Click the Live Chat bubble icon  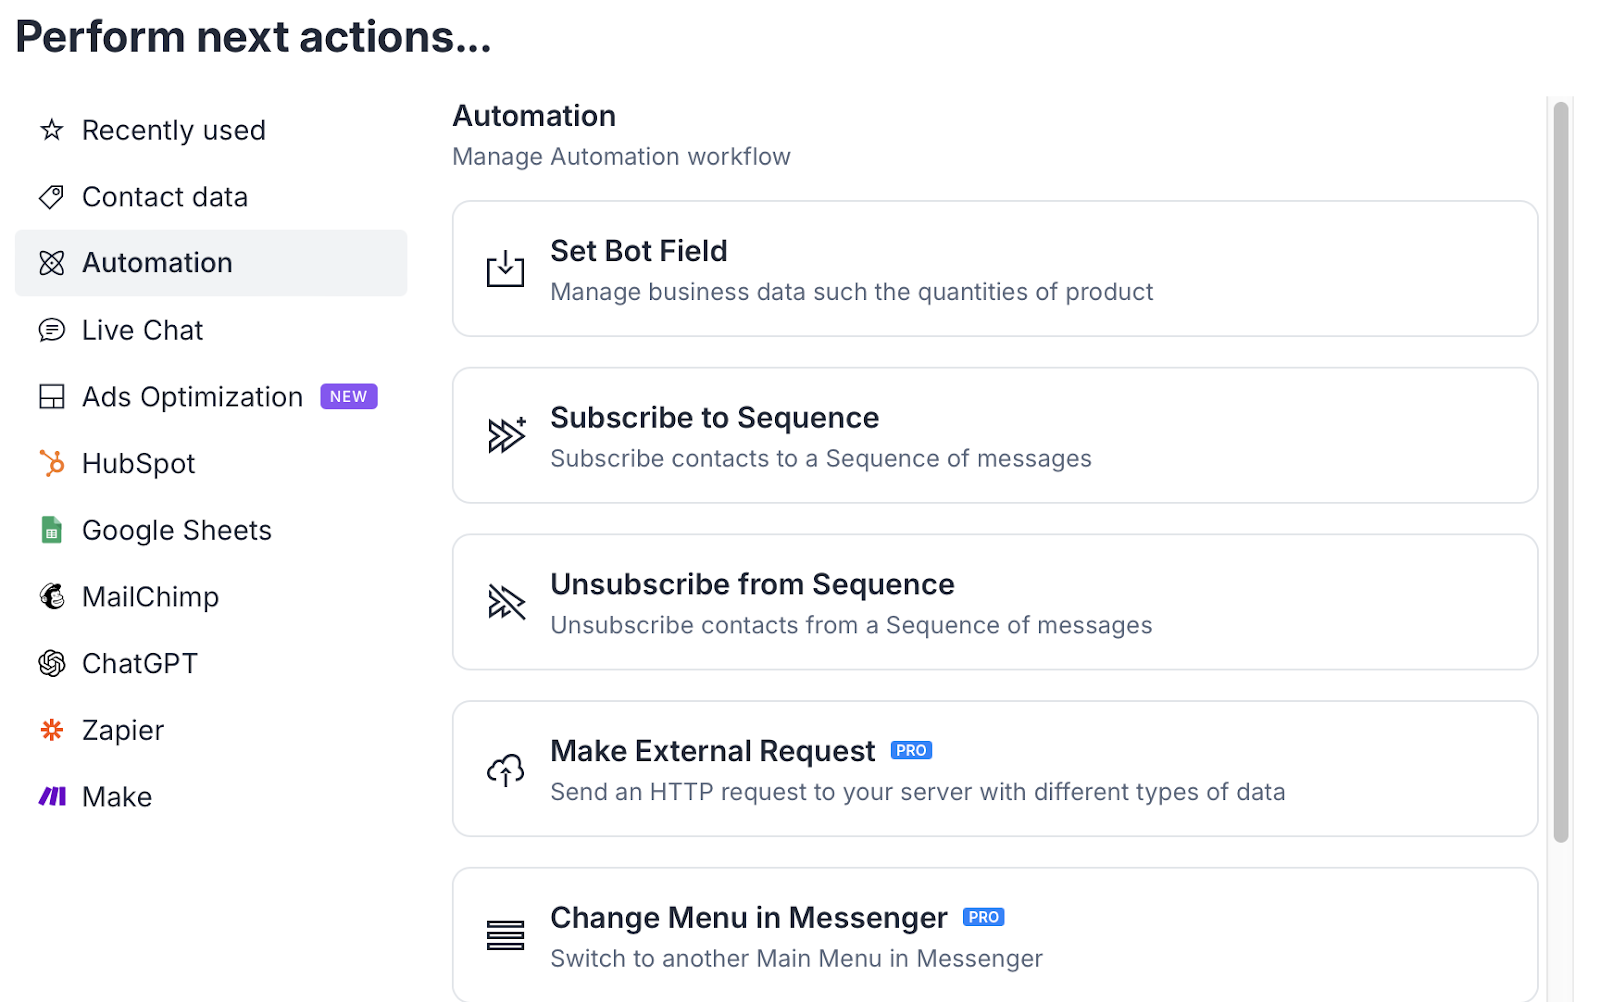click(52, 330)
